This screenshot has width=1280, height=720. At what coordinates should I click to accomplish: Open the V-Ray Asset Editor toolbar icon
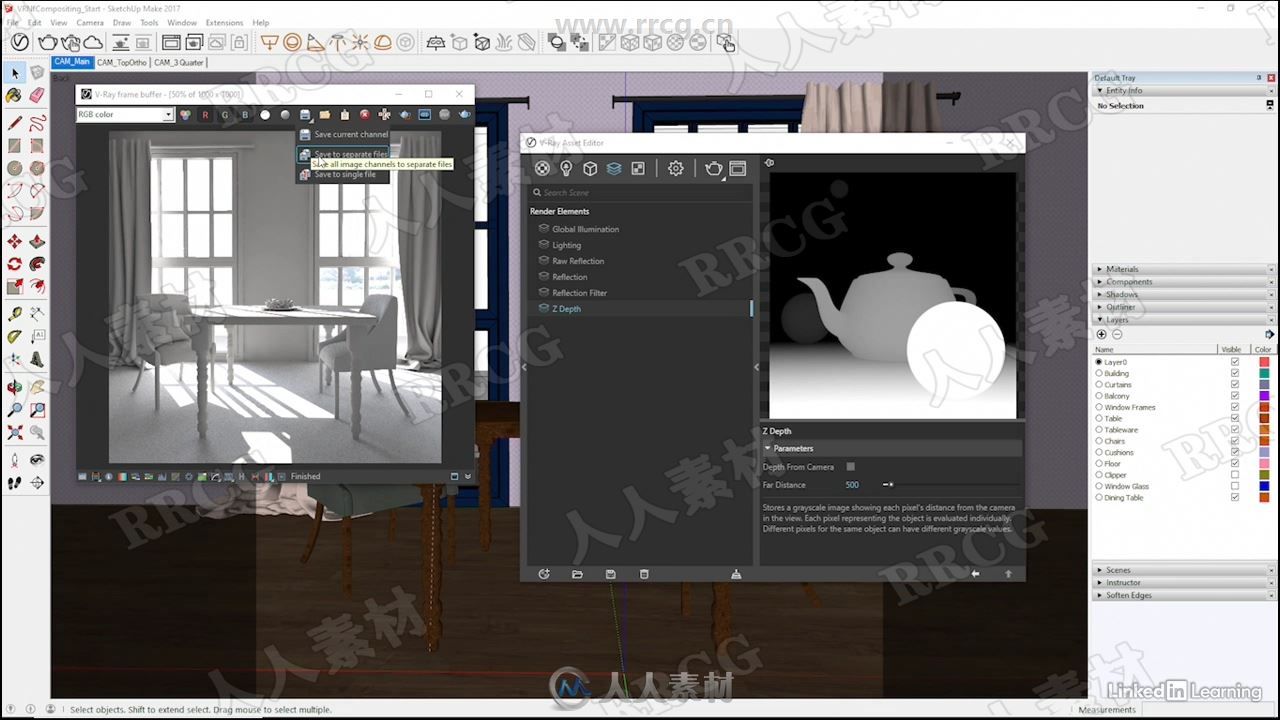point(20,42)
